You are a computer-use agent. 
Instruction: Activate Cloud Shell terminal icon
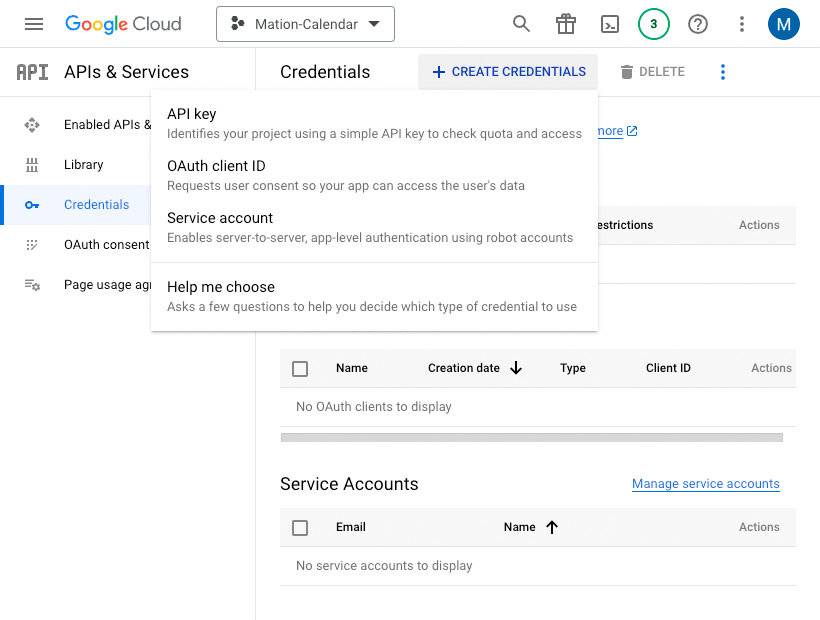(x=610, y=24)
